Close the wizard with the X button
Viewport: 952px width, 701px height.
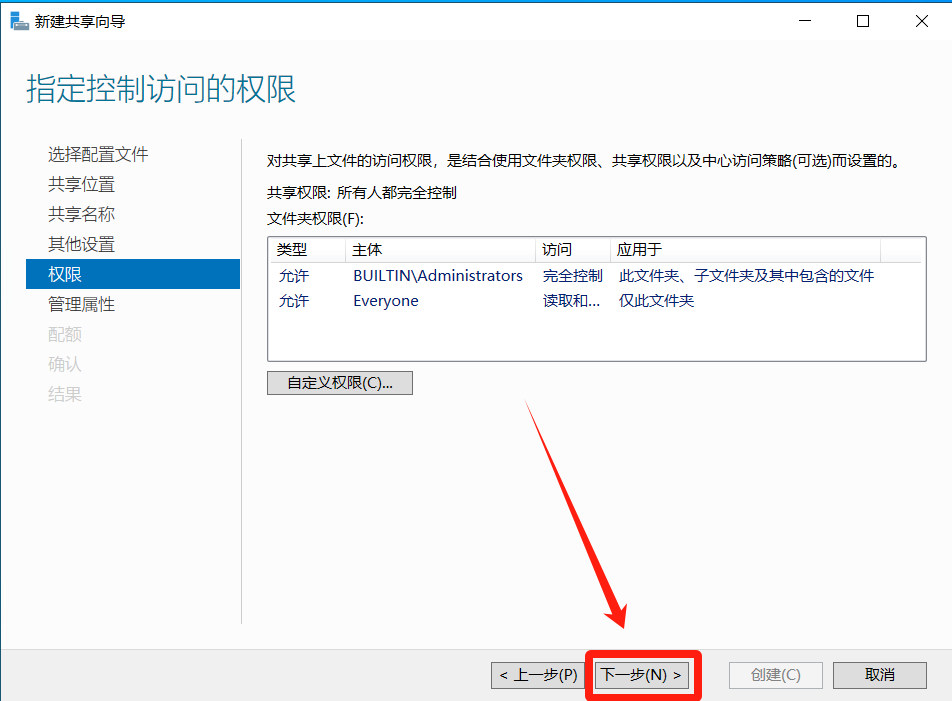click(921, 21)
